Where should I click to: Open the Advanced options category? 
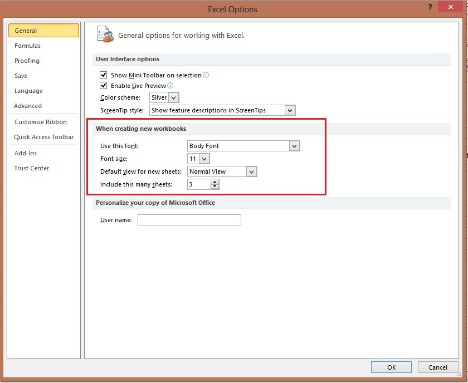pyautogui.click(x=28, y=106)
